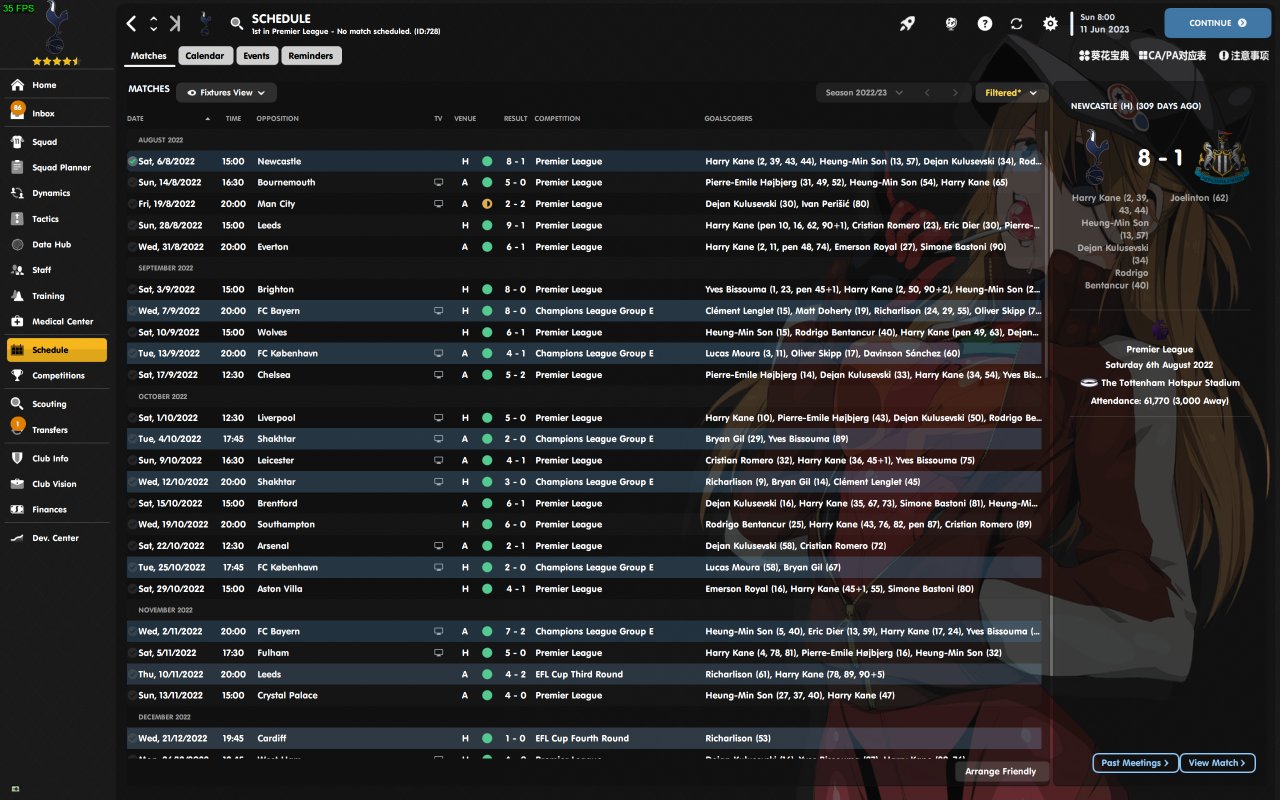
Task: Untick the circle on Sat 6/8/2022 Newcastle row
Action: (133, 161)
